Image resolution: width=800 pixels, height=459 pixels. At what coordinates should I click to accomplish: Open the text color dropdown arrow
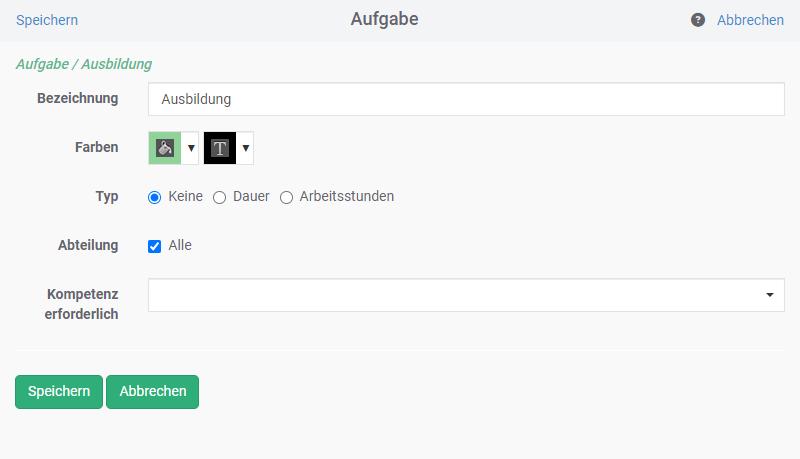(246, 148)
